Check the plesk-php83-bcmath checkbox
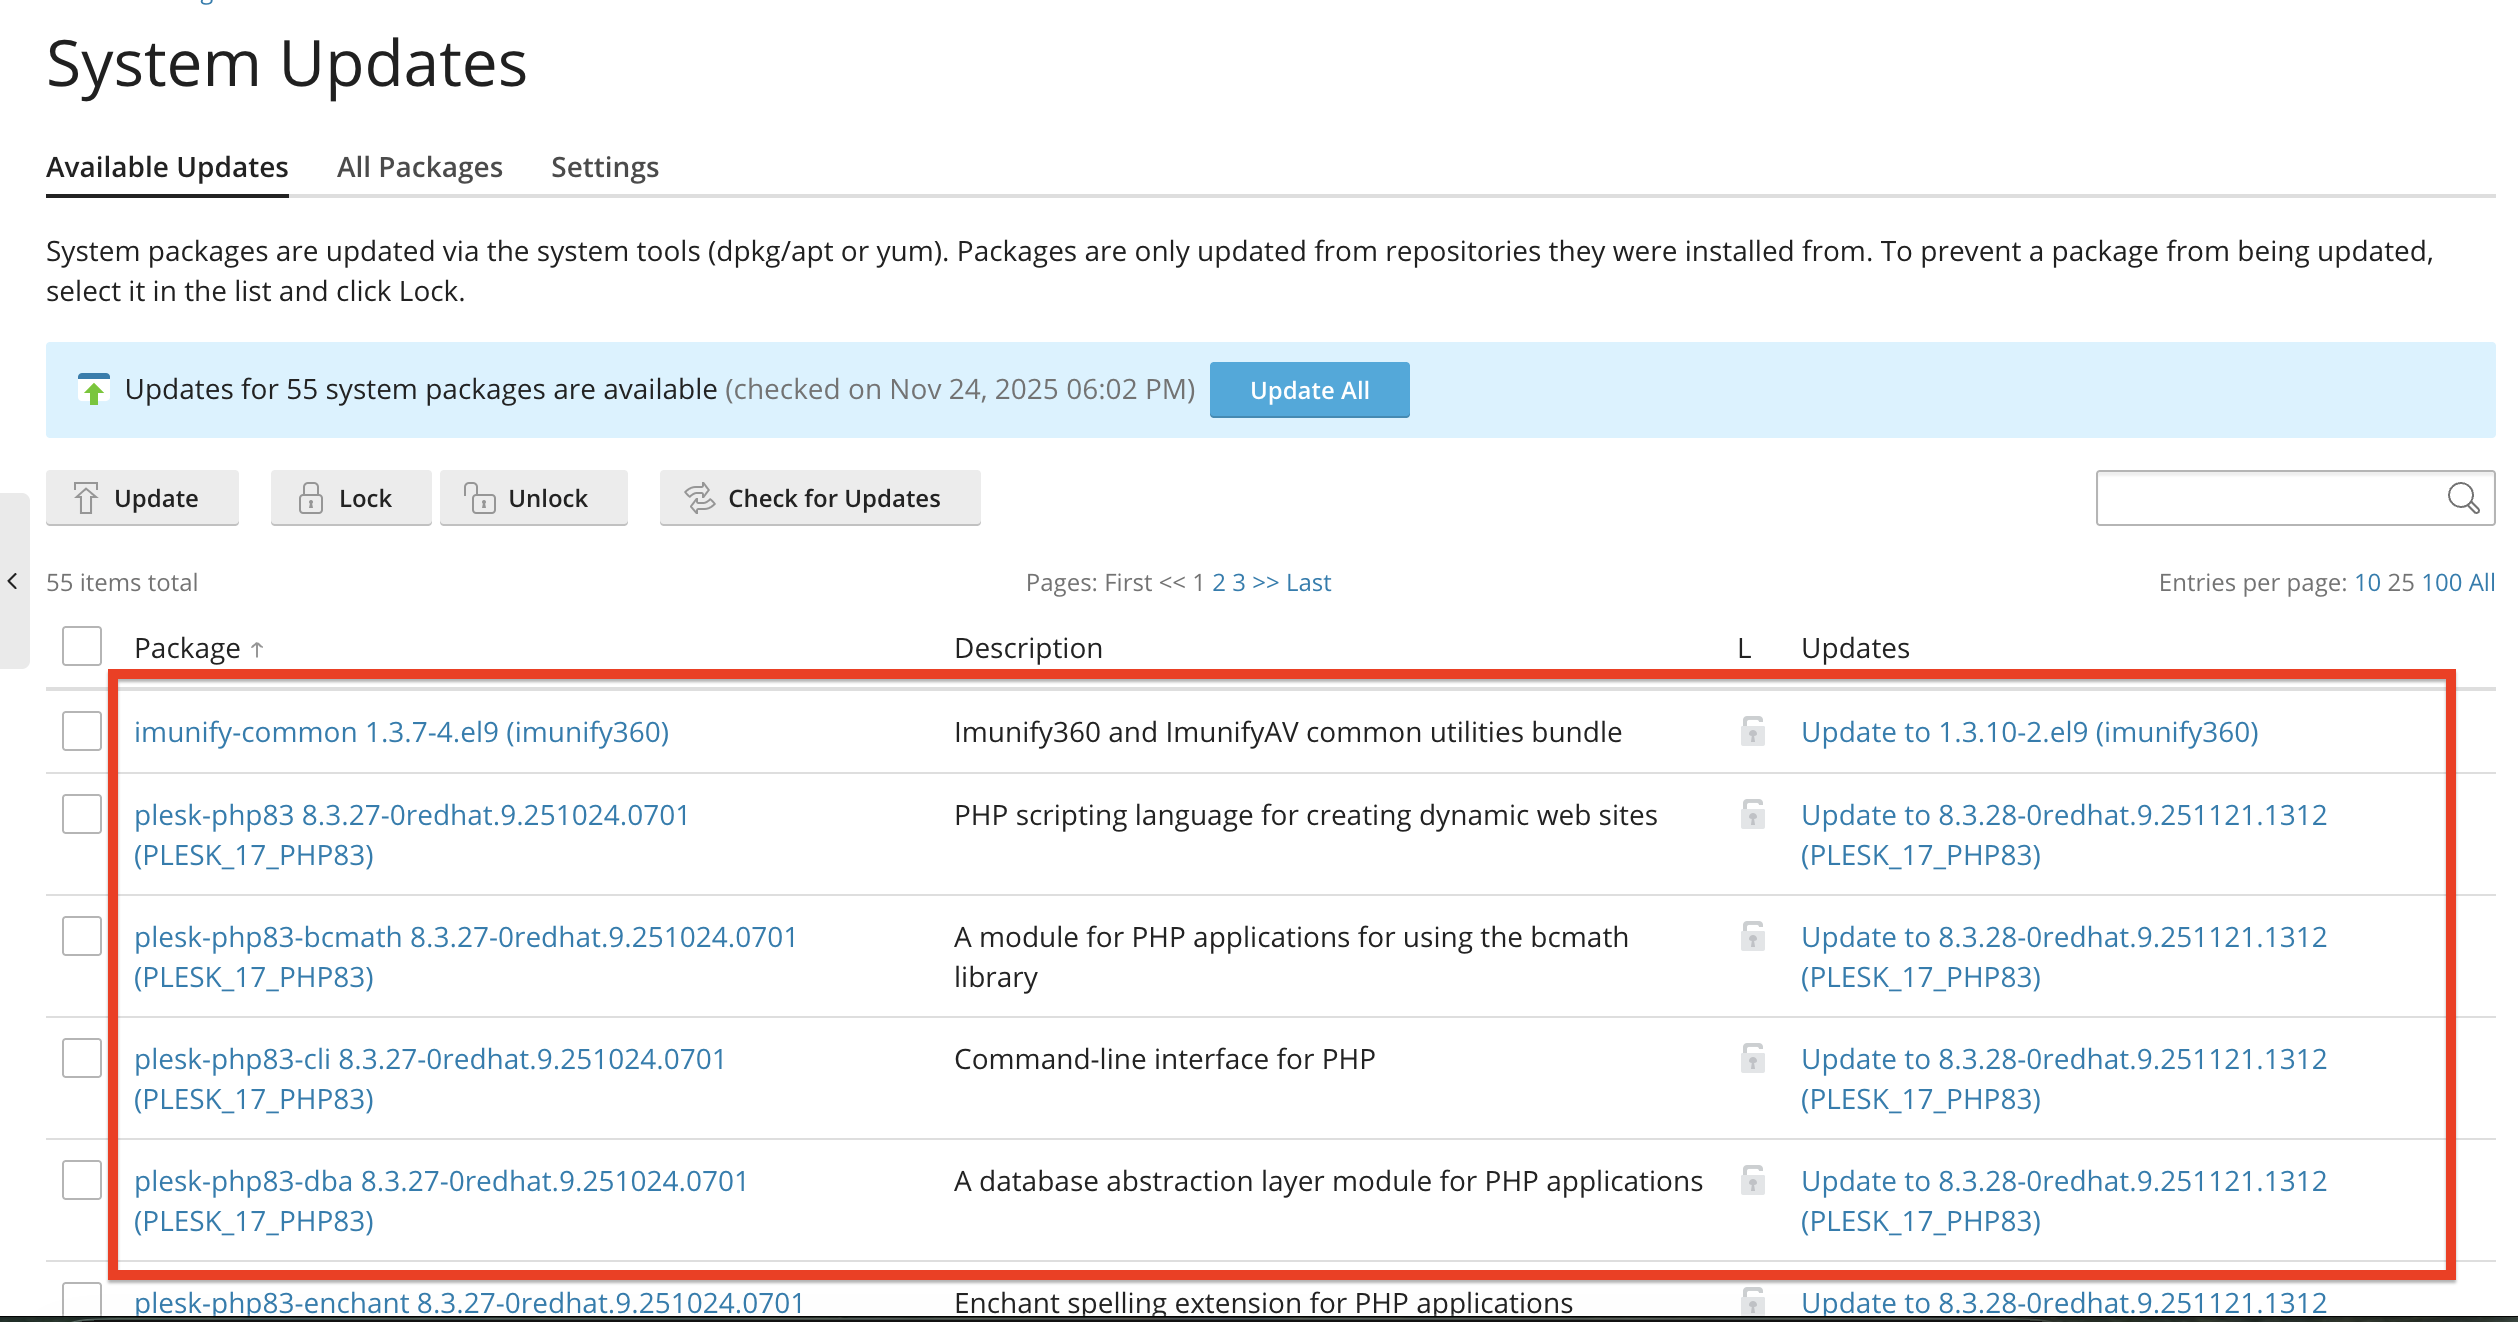The image size is (2518, 1322). pos(82,936)
